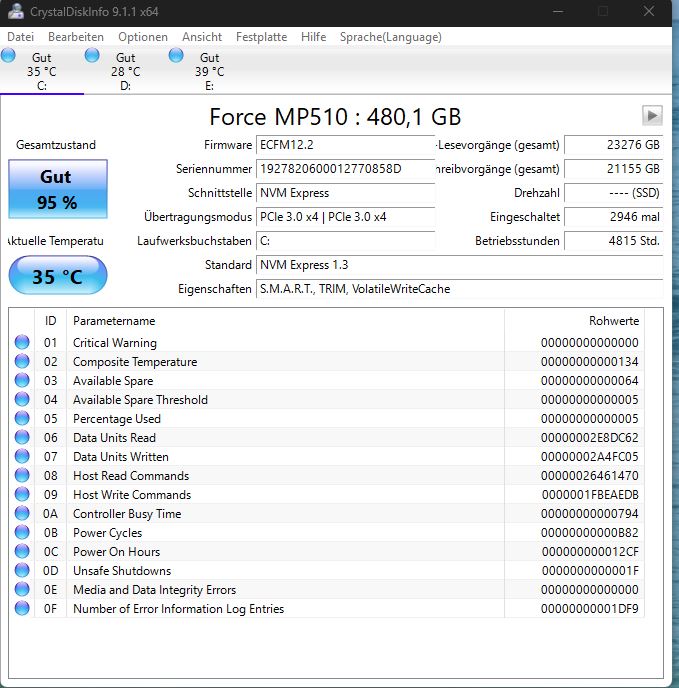The height and width of the screenshot is (688, 679).
Task: Click the CrystalDiskInfo app icon in title bar
Action: (x=16, y=11)
